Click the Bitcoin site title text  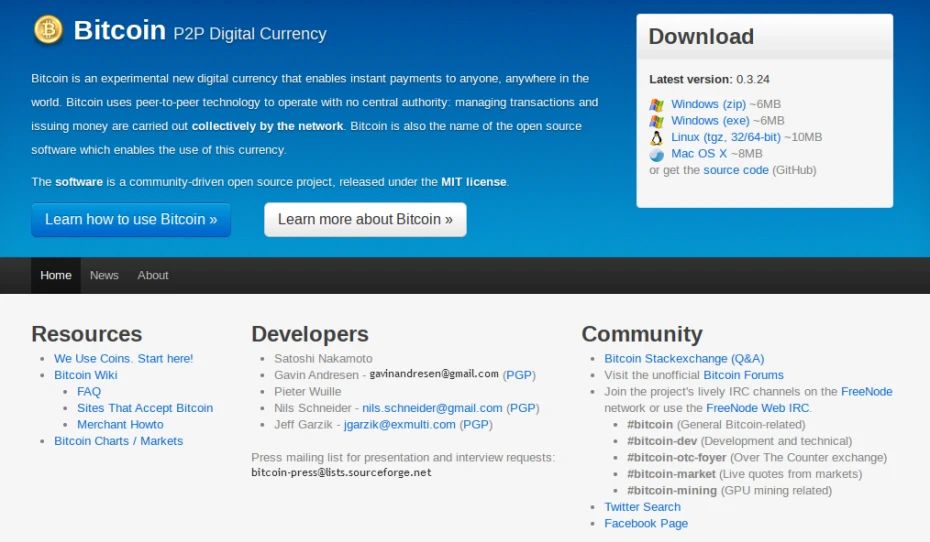(x=119, y=30)
